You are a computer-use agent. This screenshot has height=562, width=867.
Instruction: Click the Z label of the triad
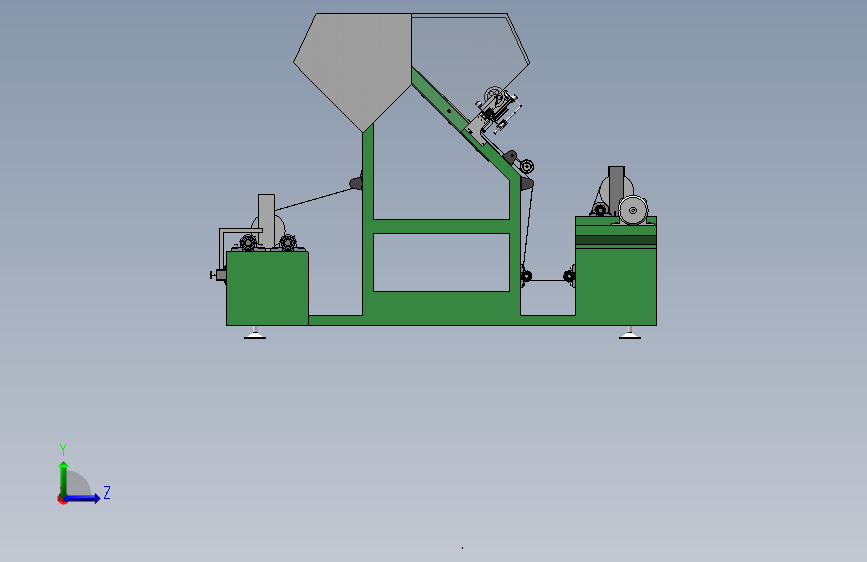click(107, 492)
